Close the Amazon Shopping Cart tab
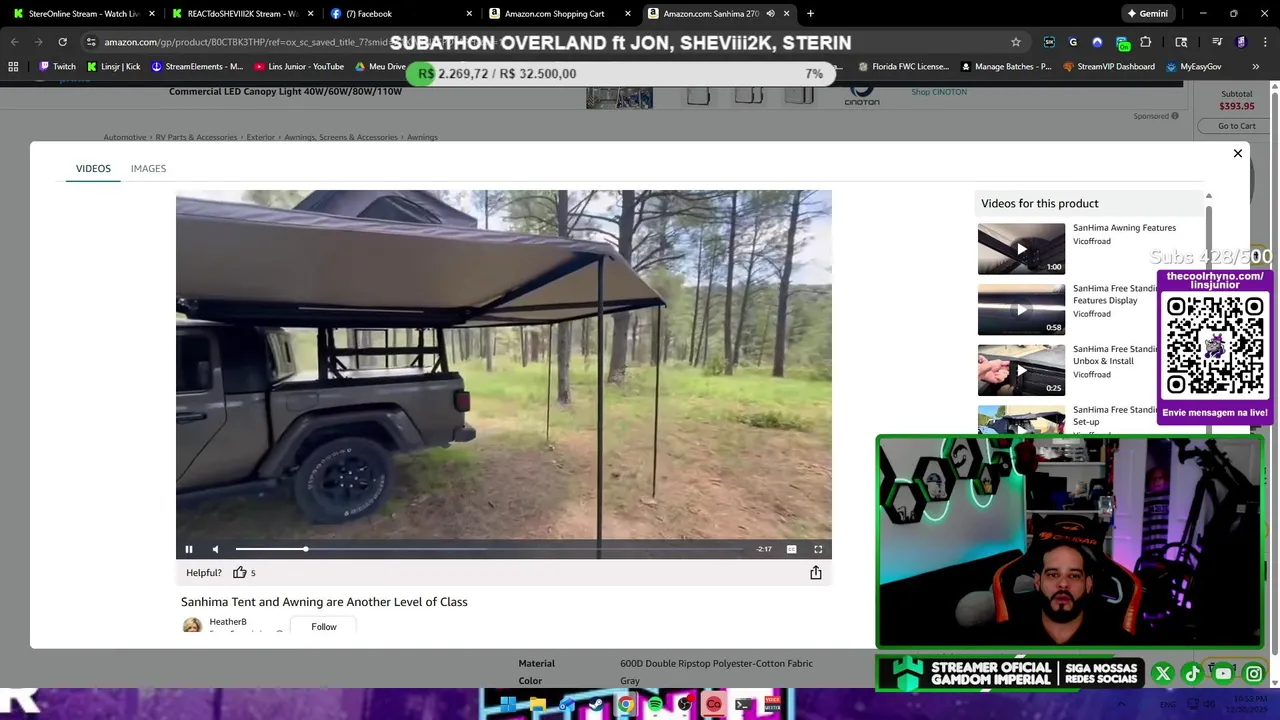Viewport: 1280px width, 720px height. tap(627, 14)
